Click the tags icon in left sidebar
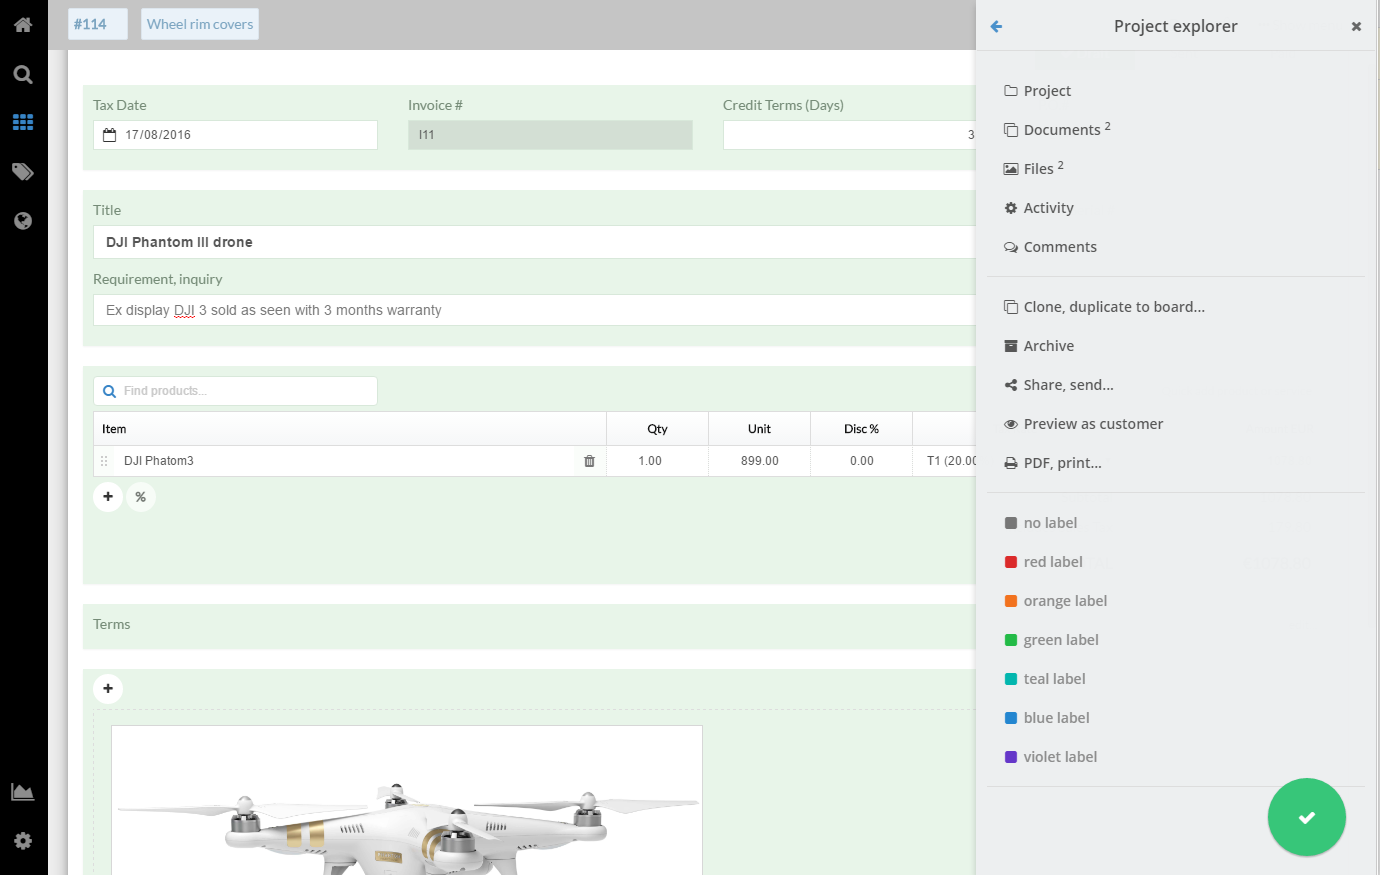This screenshot has height=875, width=1380. pyautogui.click(x=23, y=172)
